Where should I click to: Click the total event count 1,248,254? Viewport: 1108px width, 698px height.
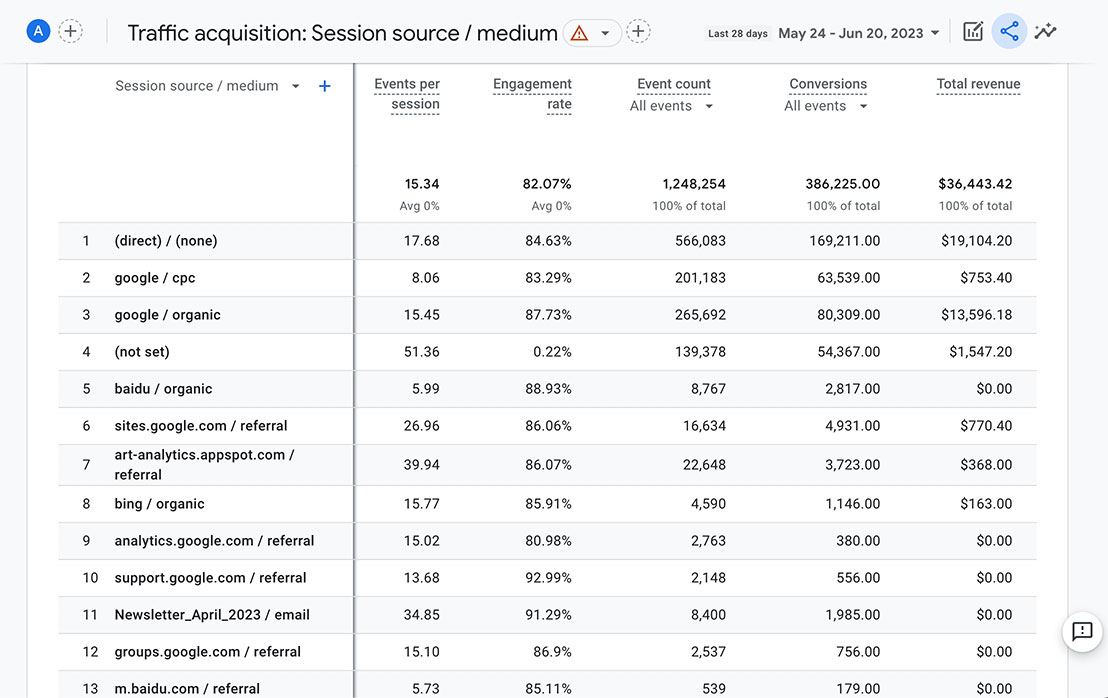(693, 184)
